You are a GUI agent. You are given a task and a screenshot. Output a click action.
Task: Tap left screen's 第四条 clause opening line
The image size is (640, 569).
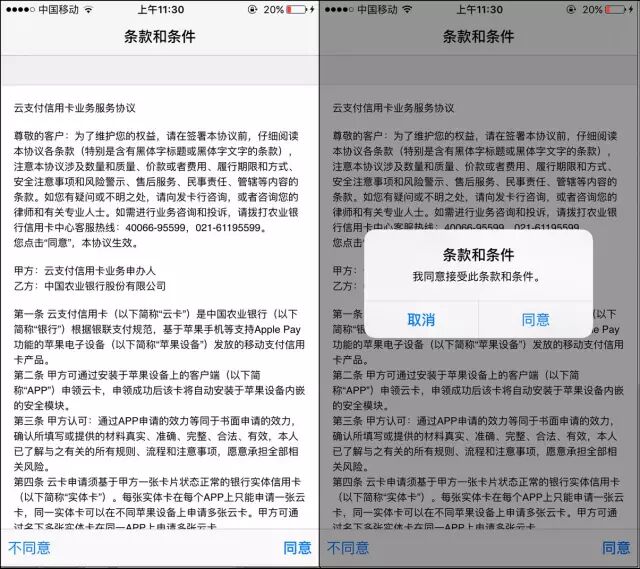click(157, 482)
